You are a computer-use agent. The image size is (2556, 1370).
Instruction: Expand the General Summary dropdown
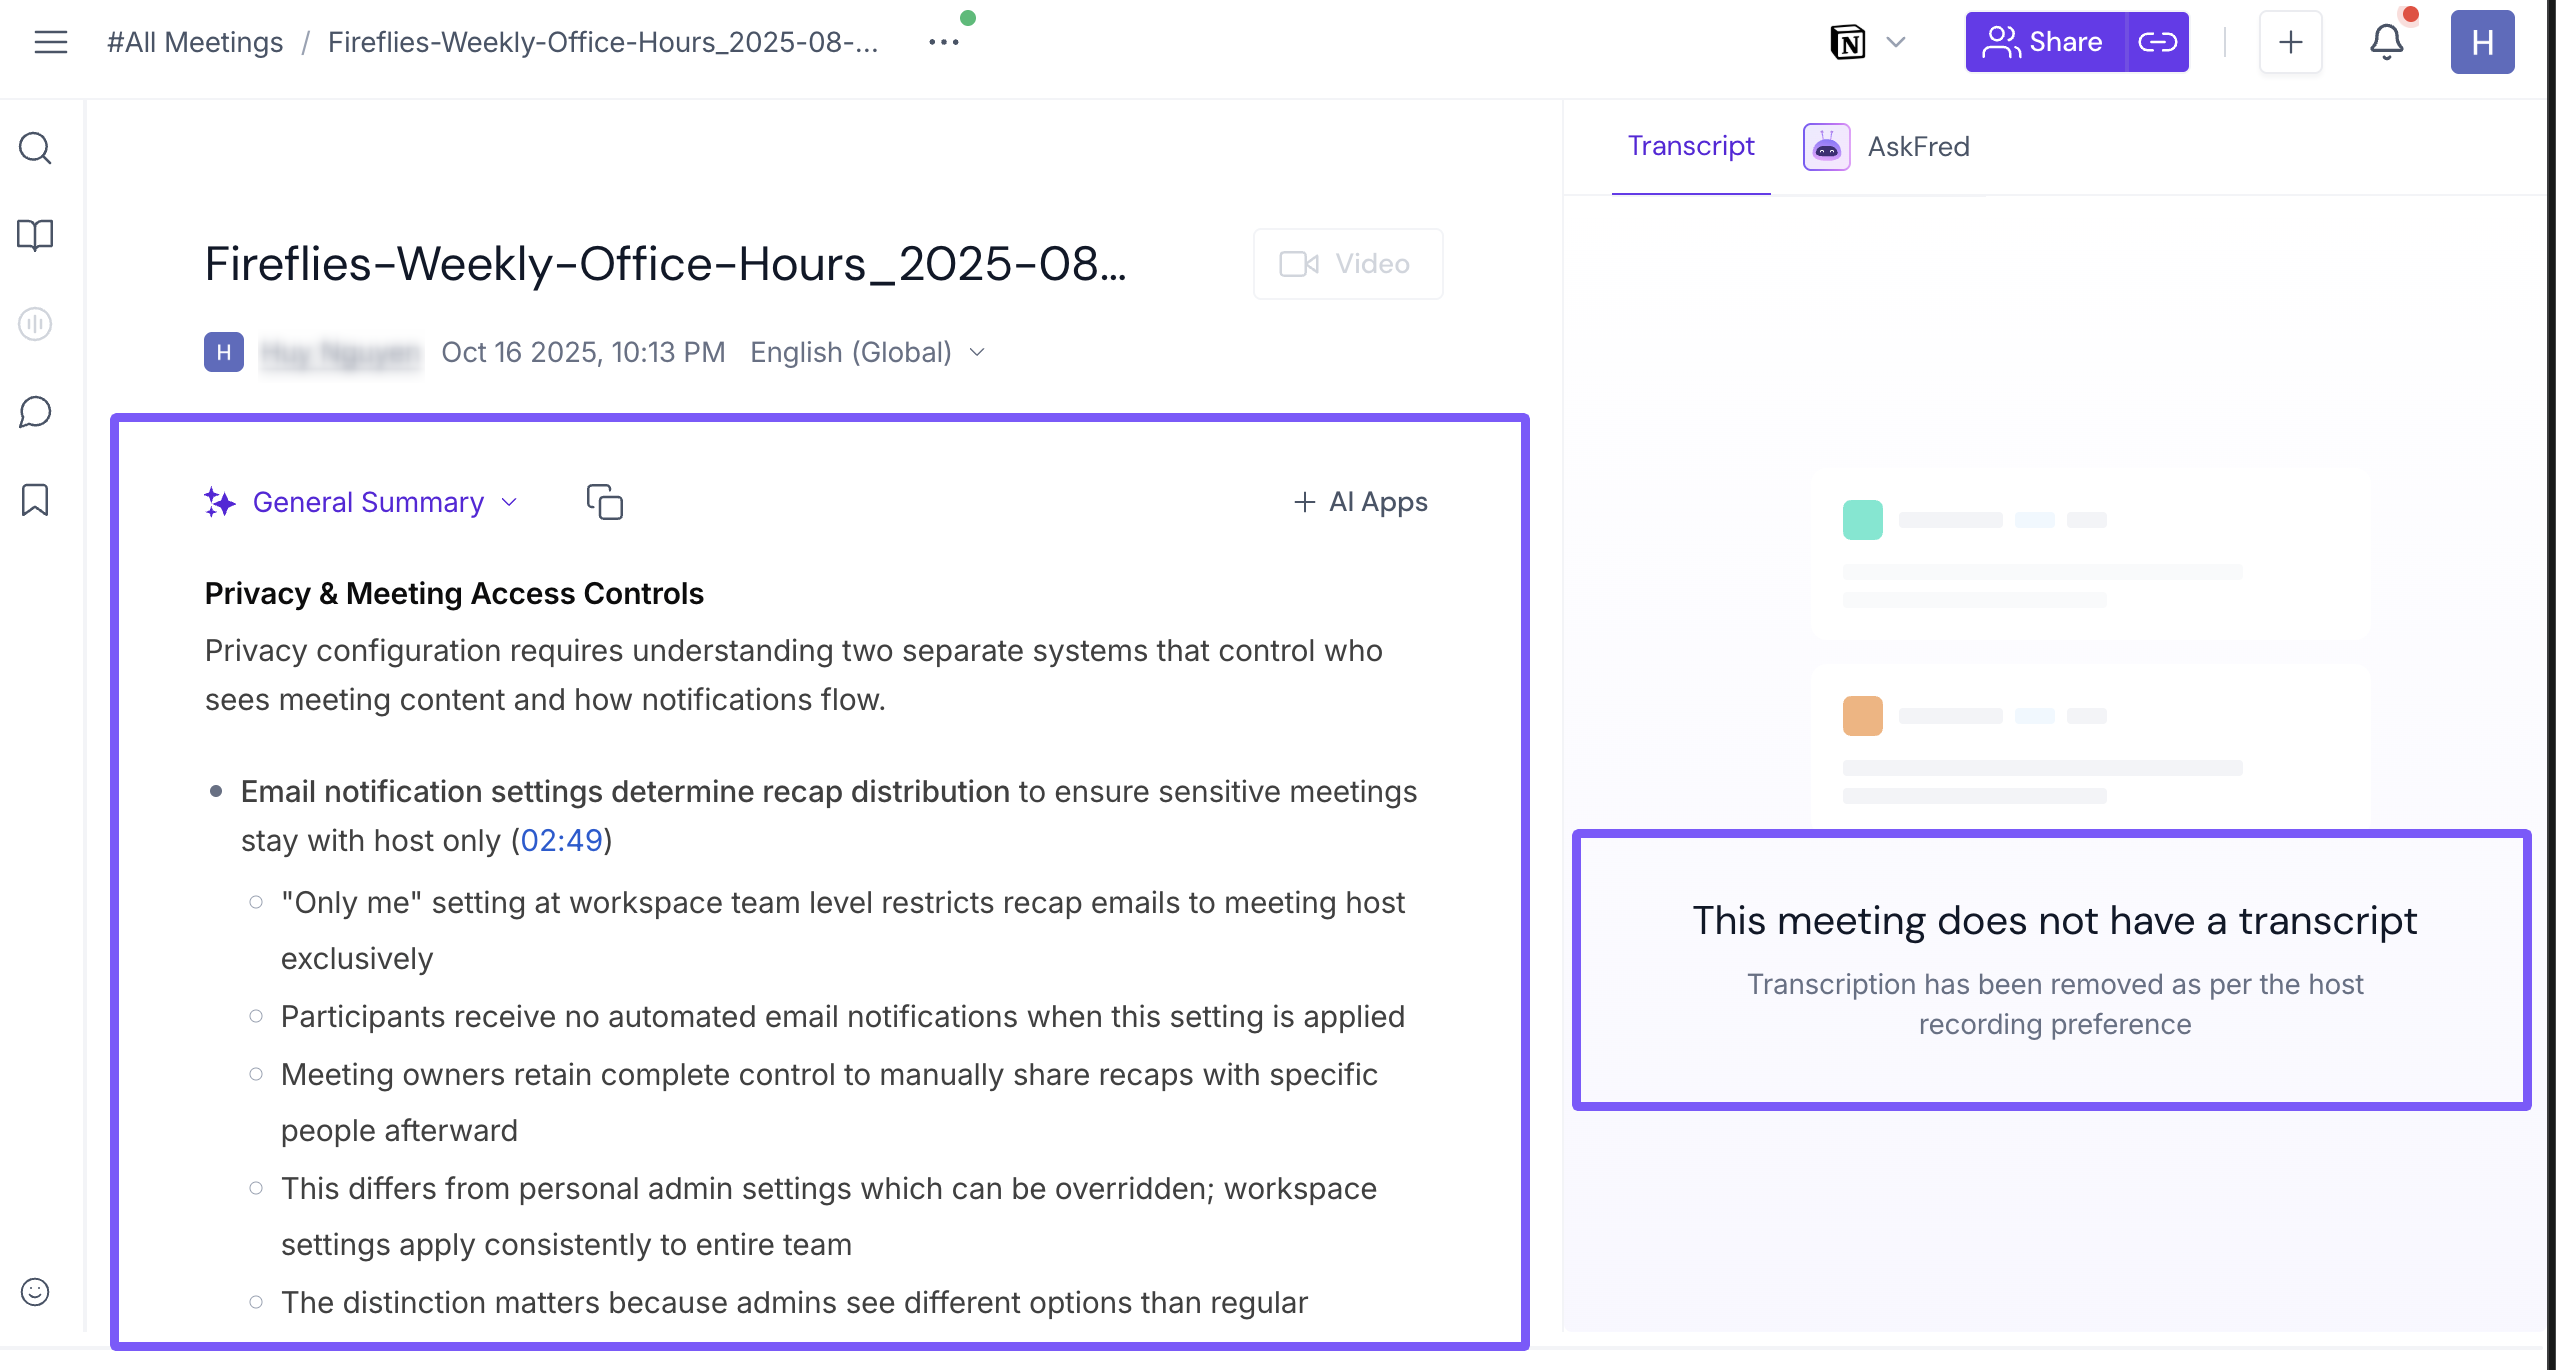click(368, 502)
